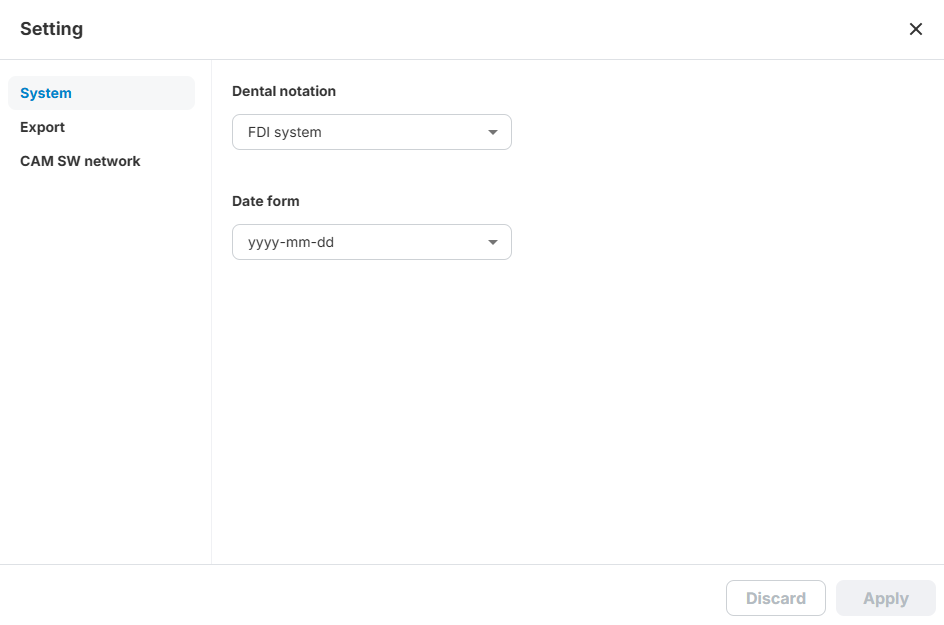Click the Export item under System
Screen dimensions: 944x625
(x=42, y=127)
